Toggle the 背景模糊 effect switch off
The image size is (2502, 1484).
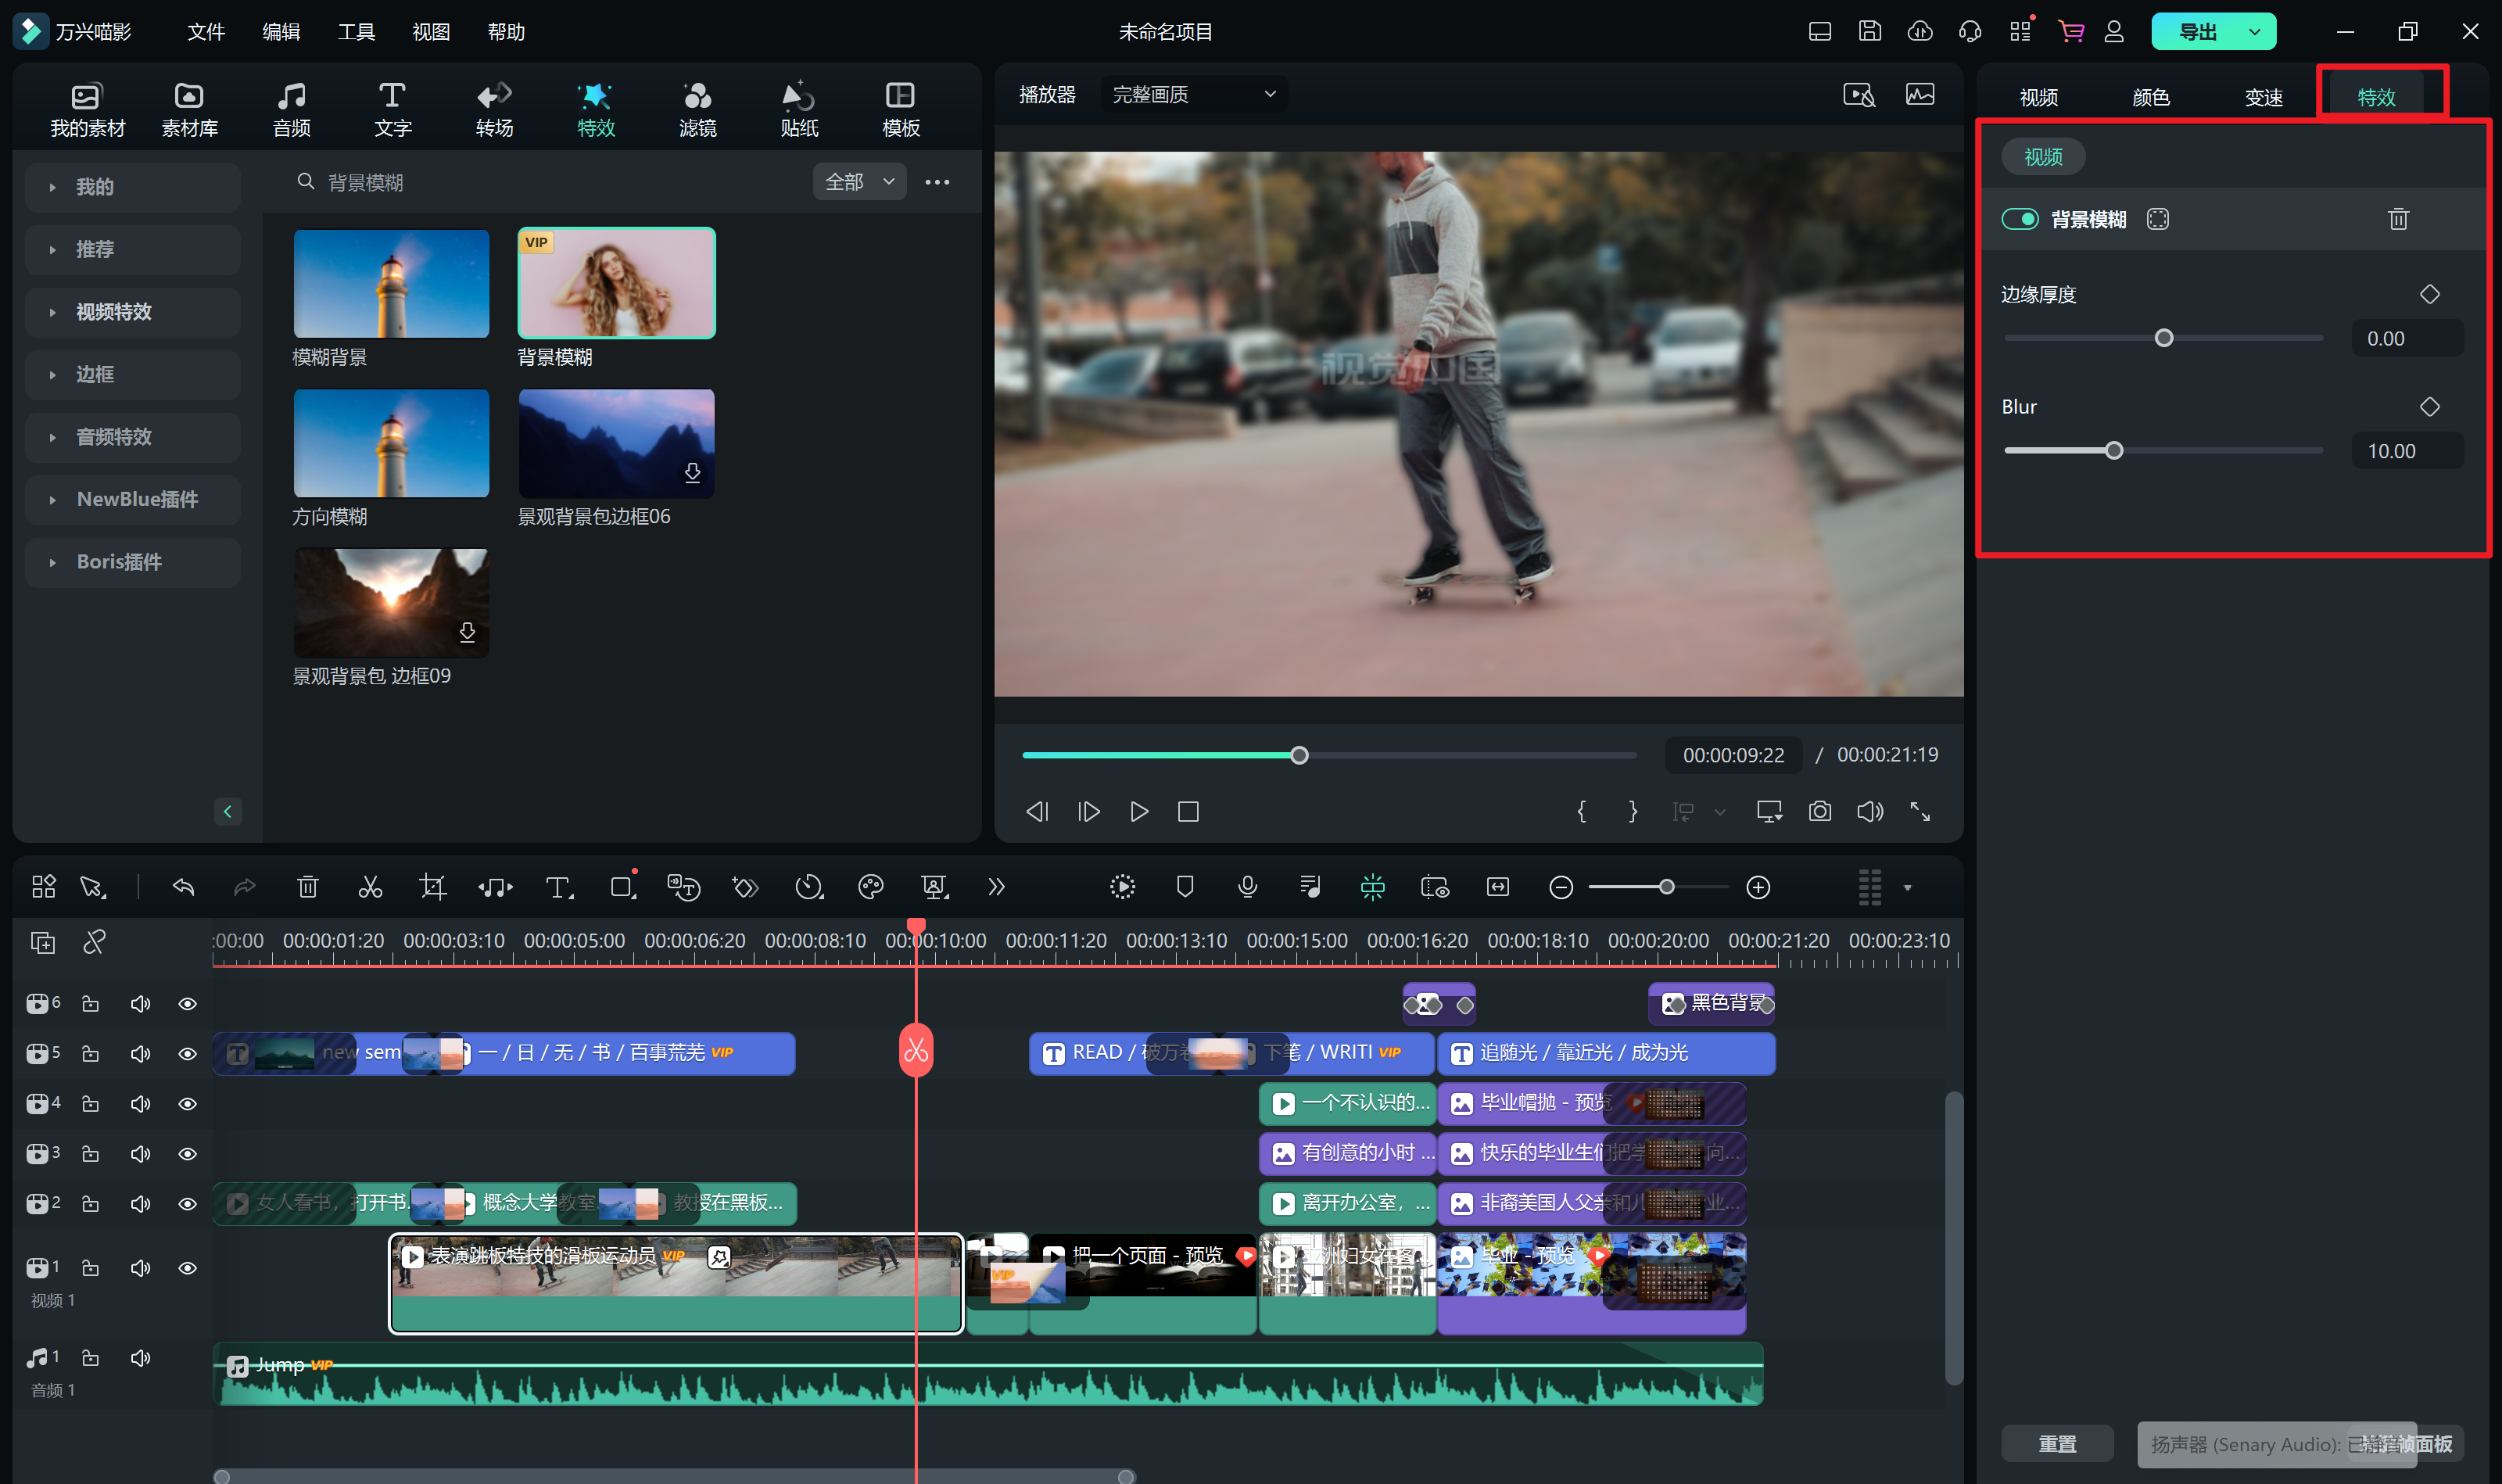[x=2019, y=219]
